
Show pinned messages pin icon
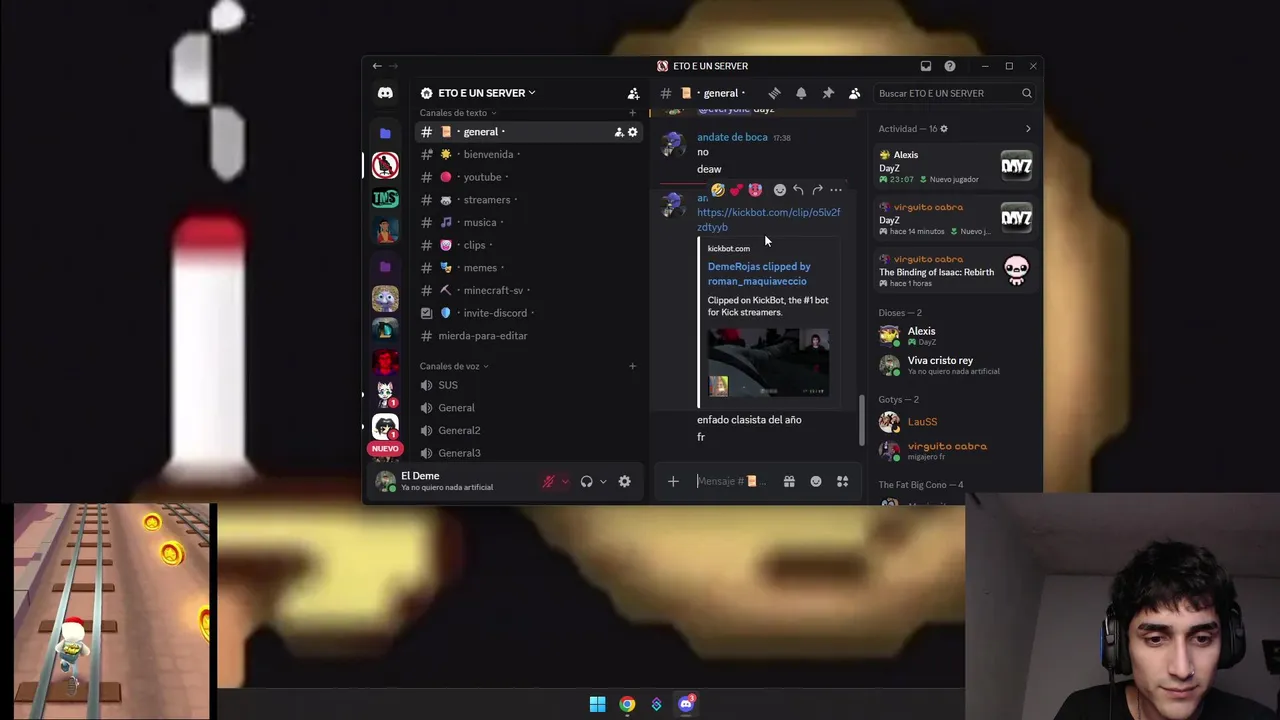828,93
